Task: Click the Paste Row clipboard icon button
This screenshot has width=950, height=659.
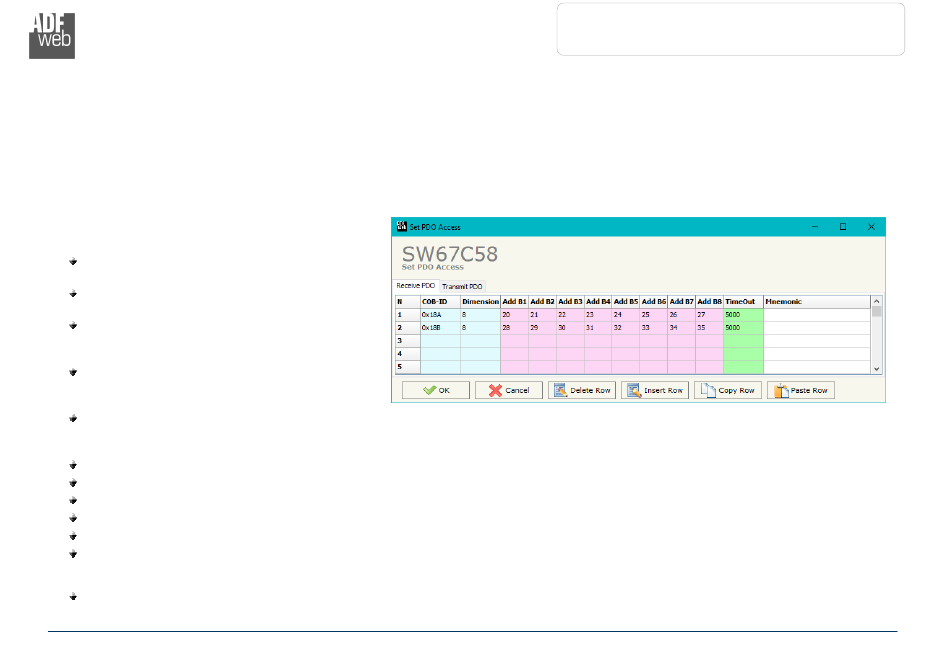Action: (x=800, y=390)
